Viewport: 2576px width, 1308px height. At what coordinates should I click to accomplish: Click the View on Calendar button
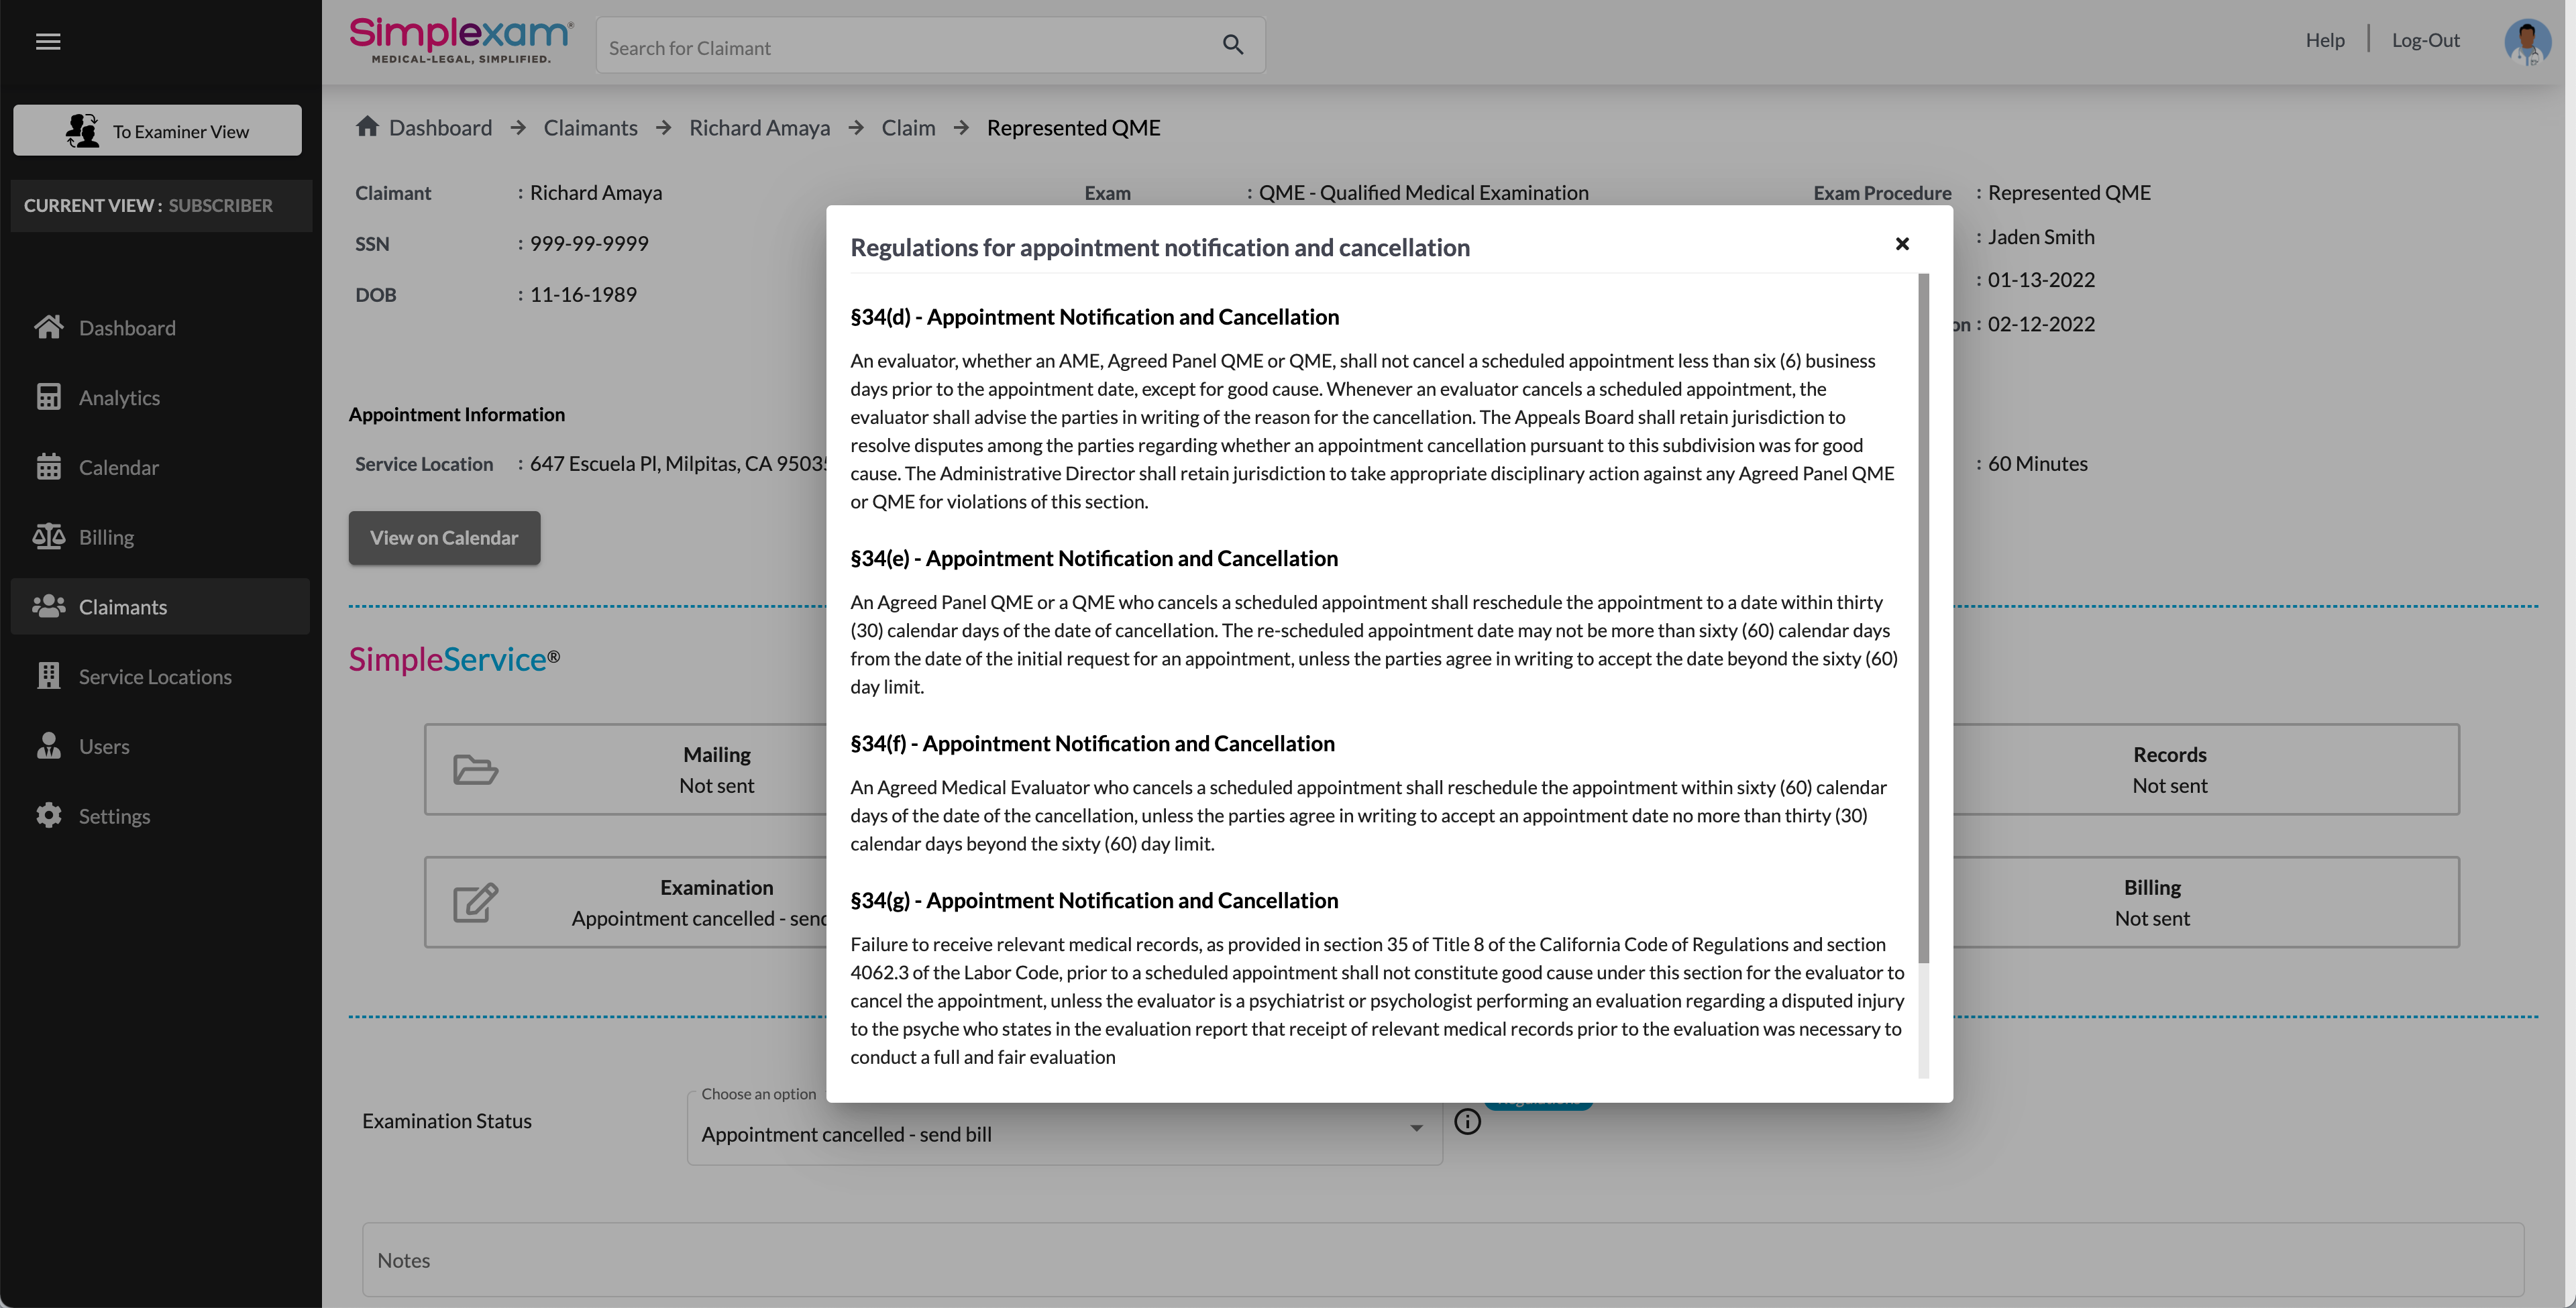[x=444, y=538]
